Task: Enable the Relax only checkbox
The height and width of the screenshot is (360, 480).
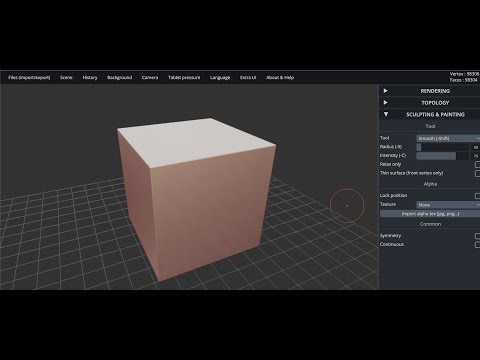Action: click(477, 165)
